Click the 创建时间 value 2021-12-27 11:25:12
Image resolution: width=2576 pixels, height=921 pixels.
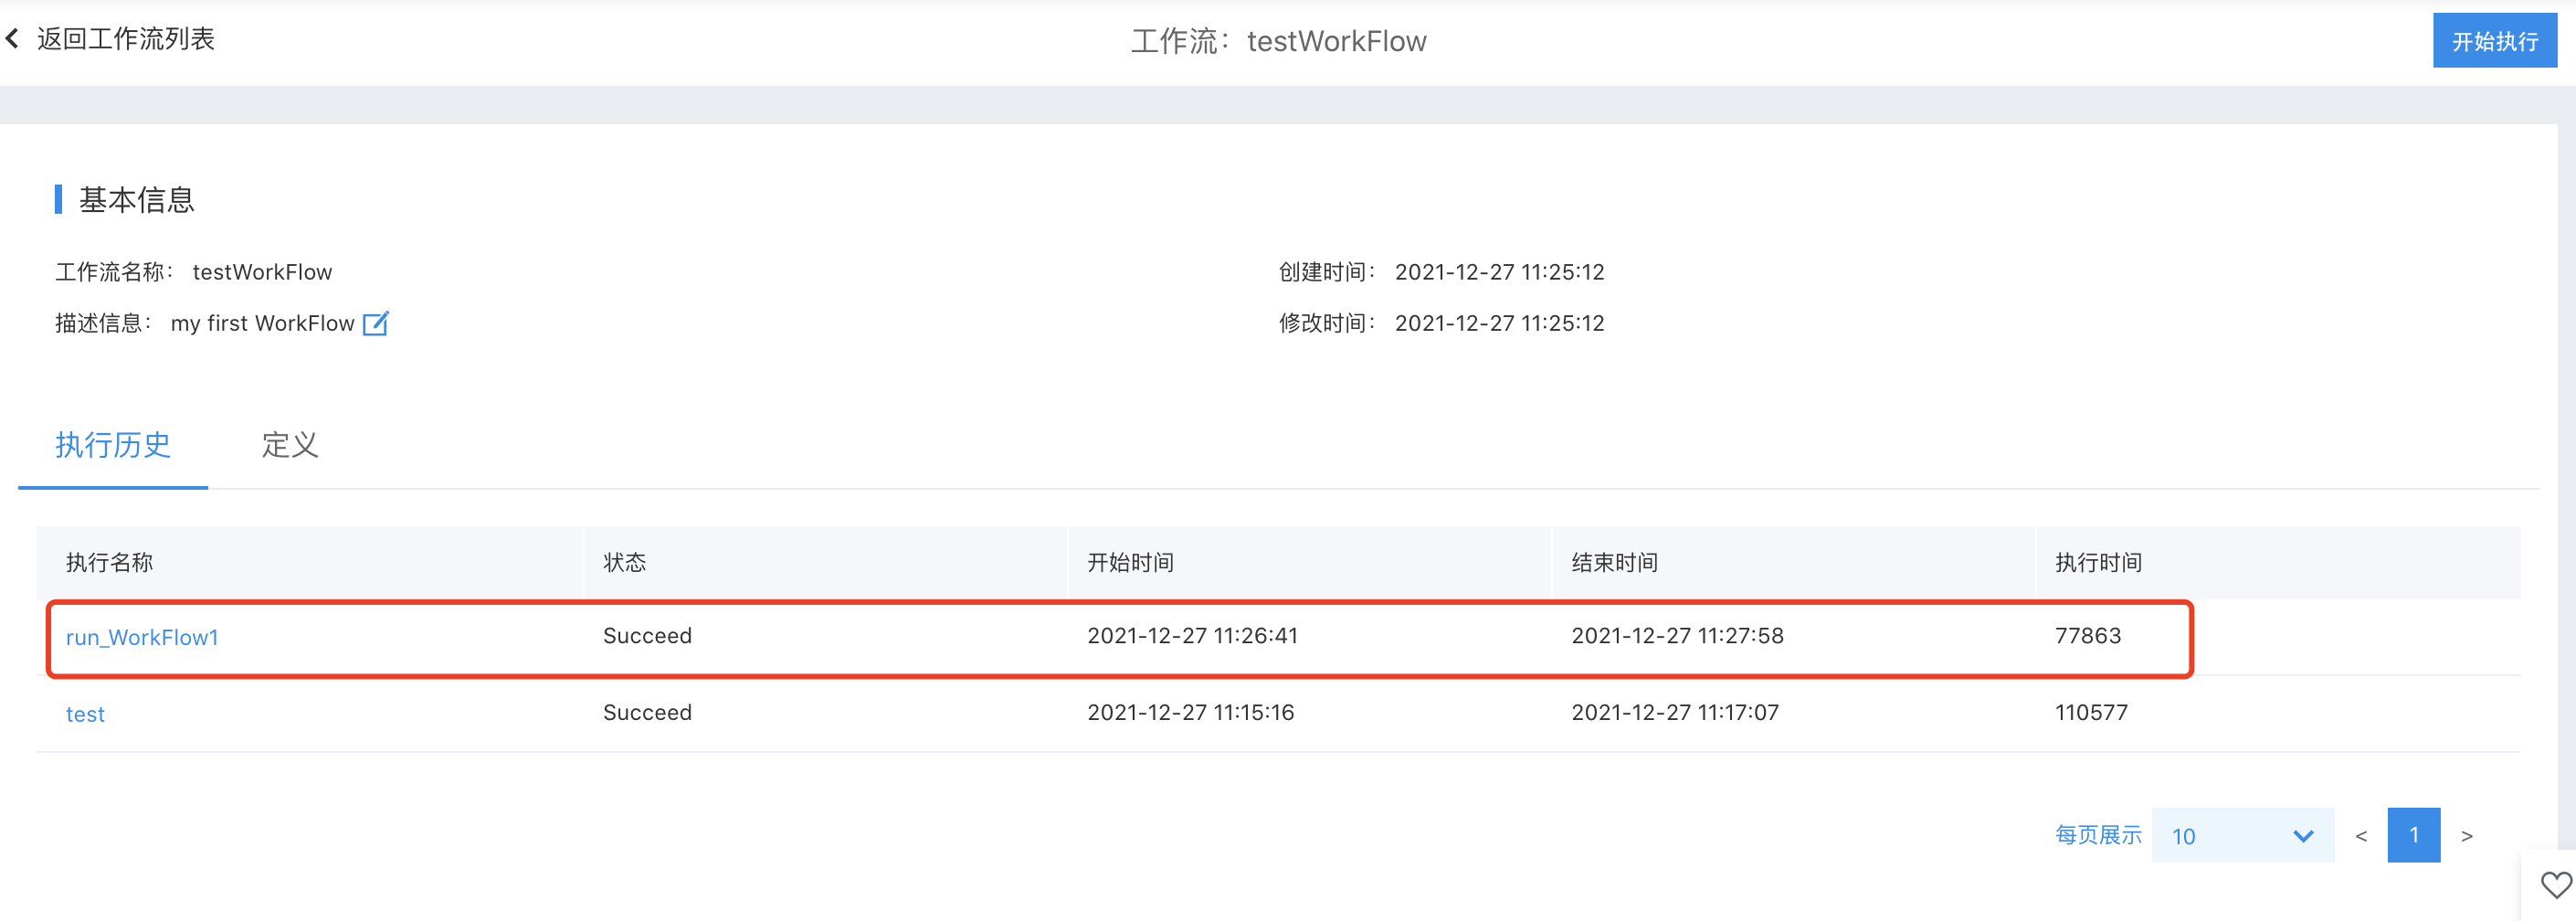pyautogui.click(x=1499, y=272)
